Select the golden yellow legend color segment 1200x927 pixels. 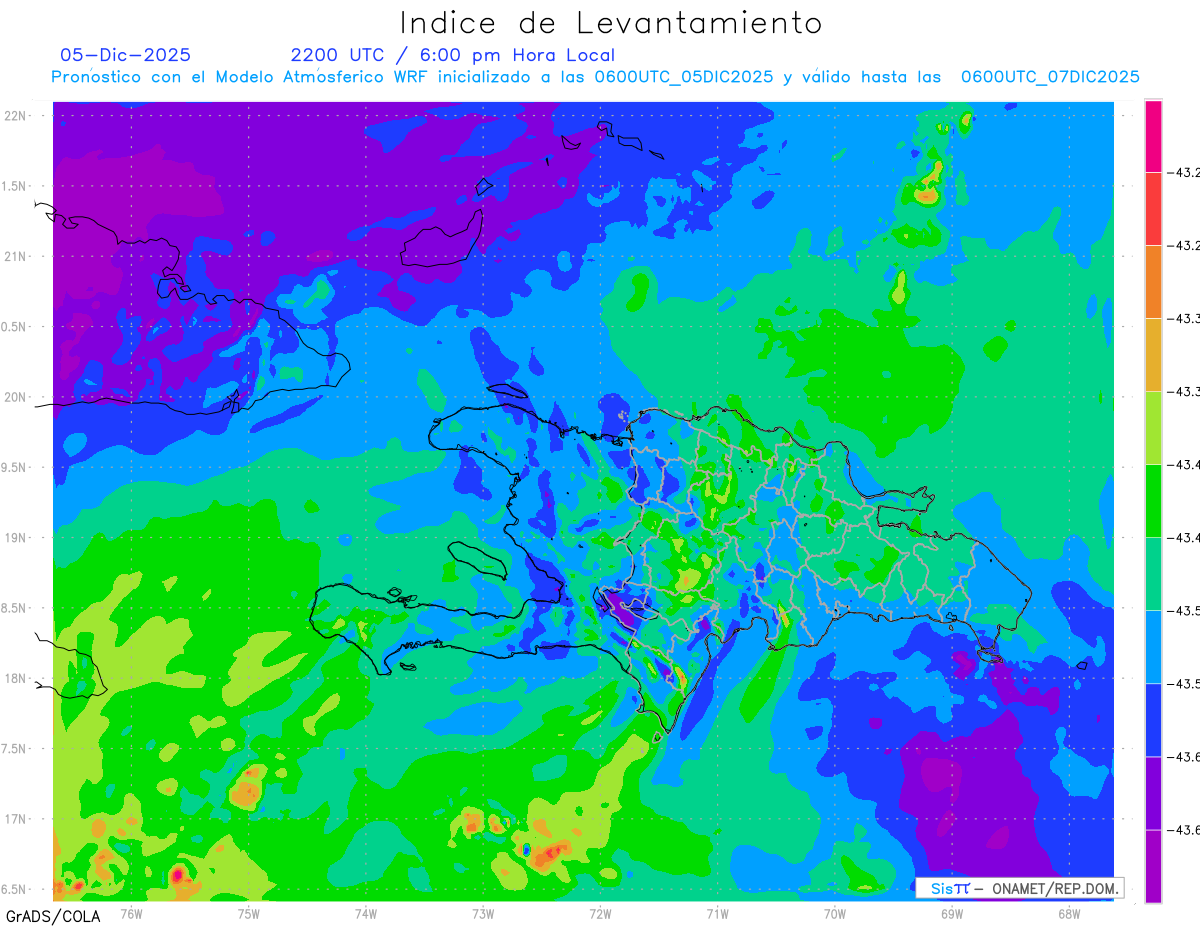click(1153, 355)
